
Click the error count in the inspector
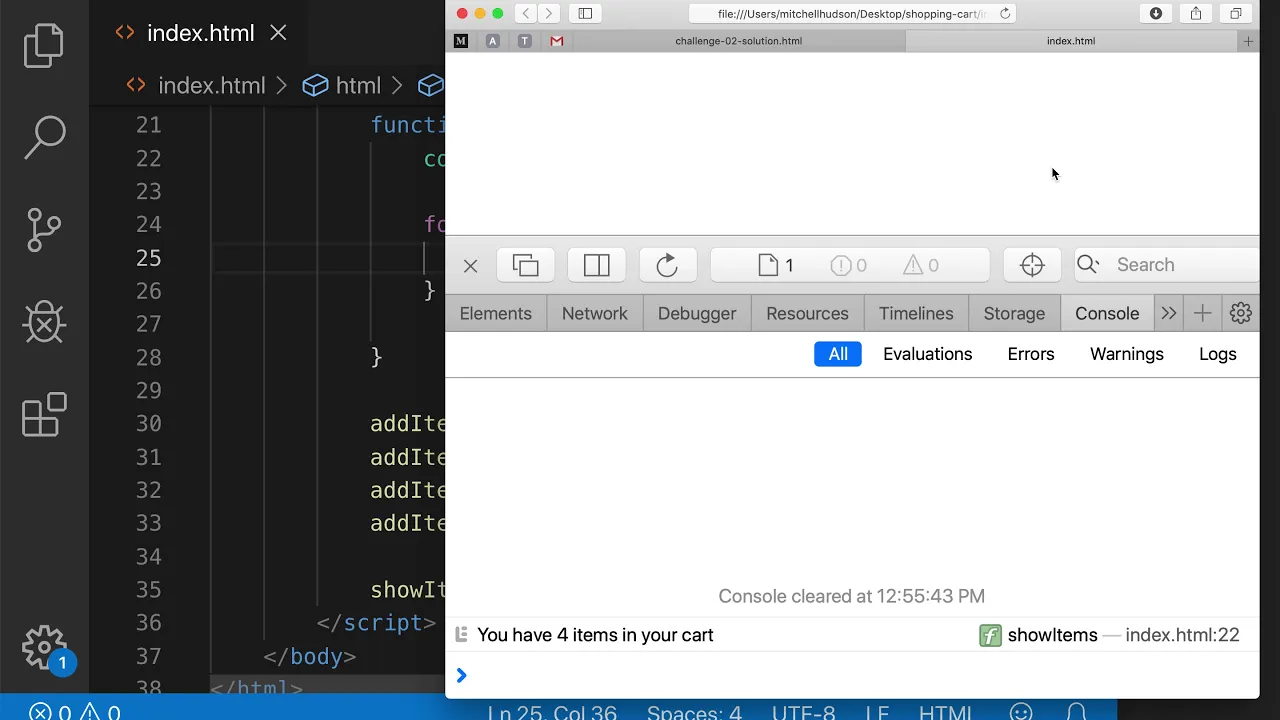848,265
